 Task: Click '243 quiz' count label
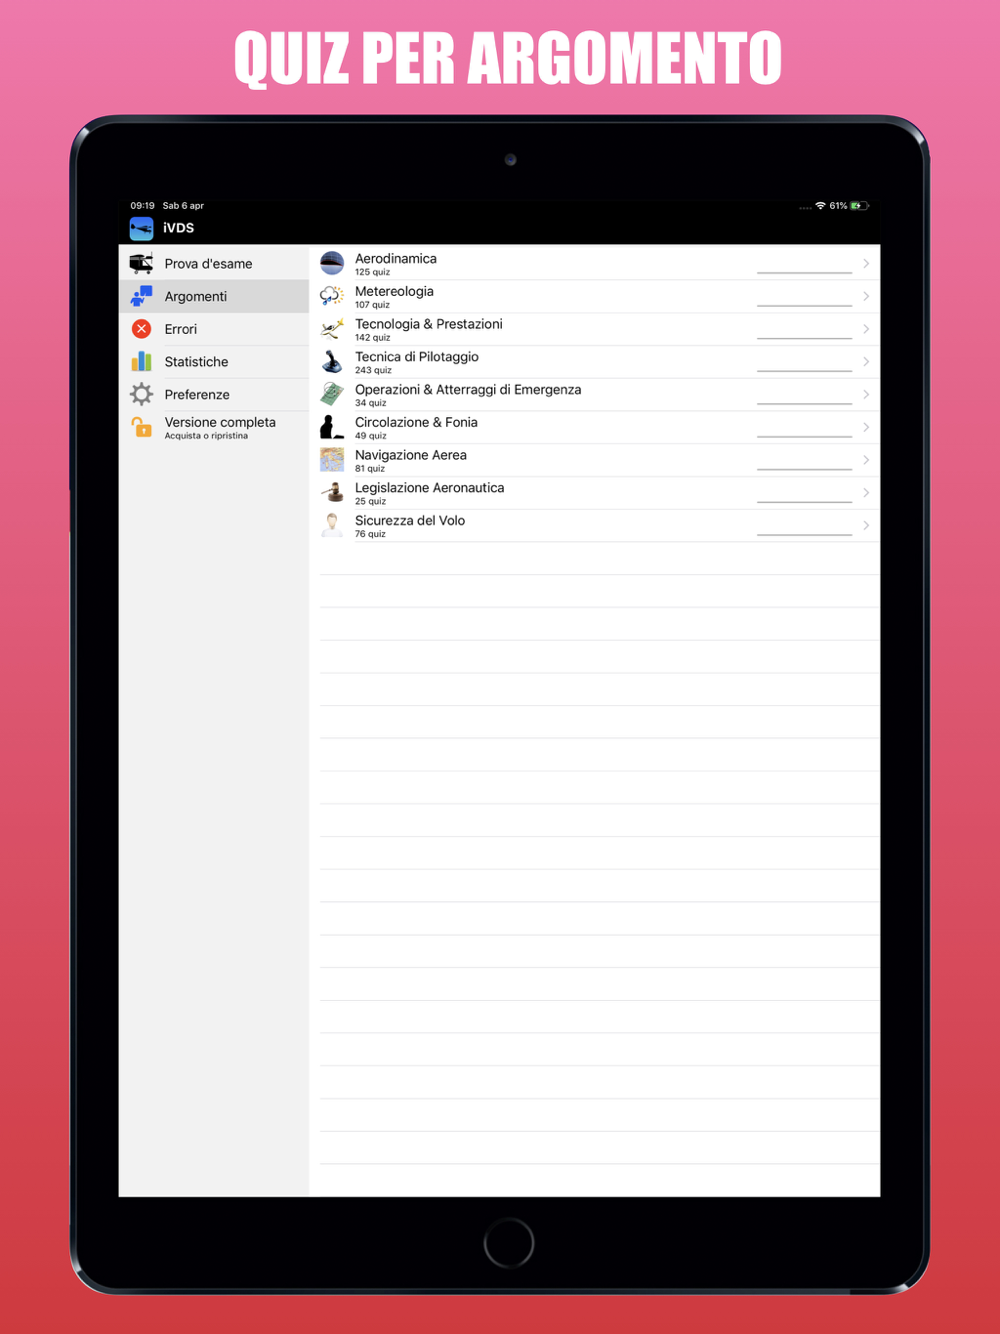pos(373,370)
